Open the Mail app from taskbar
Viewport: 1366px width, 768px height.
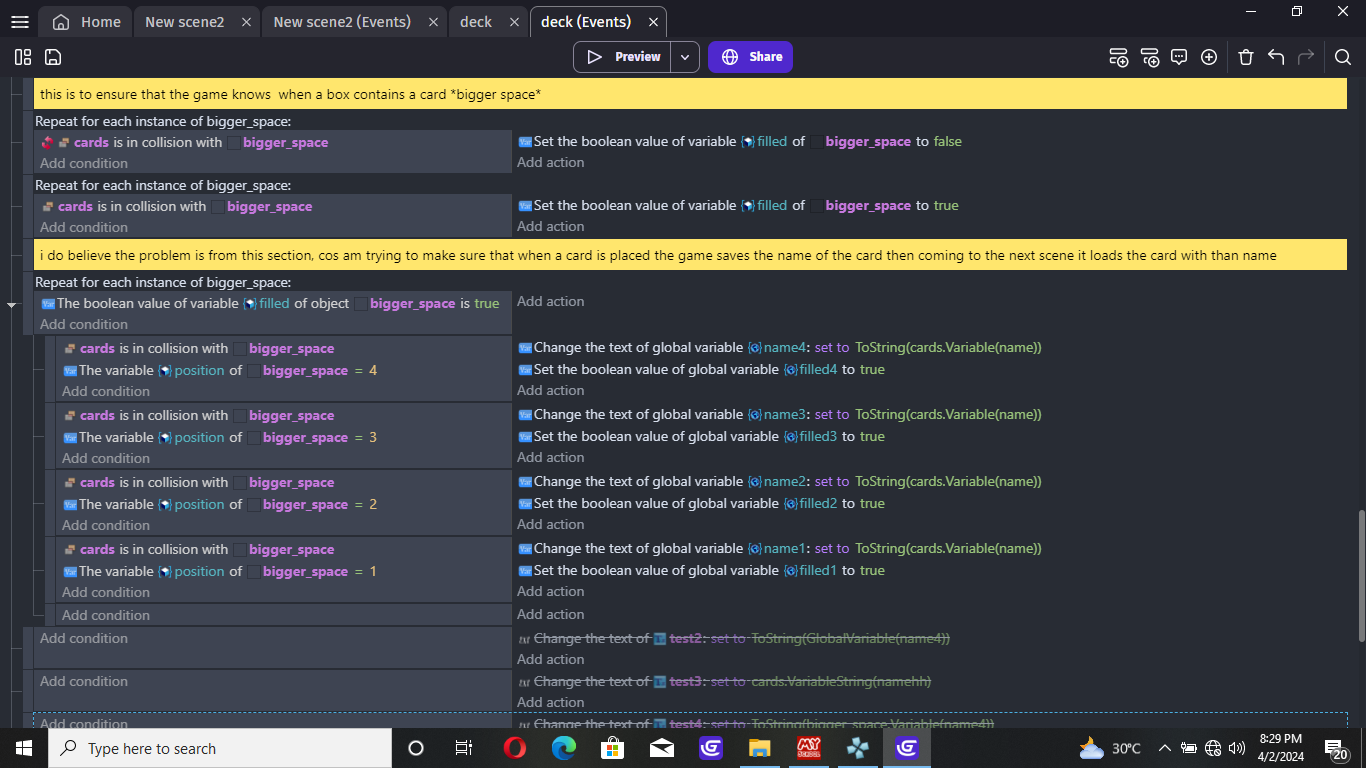661,748
